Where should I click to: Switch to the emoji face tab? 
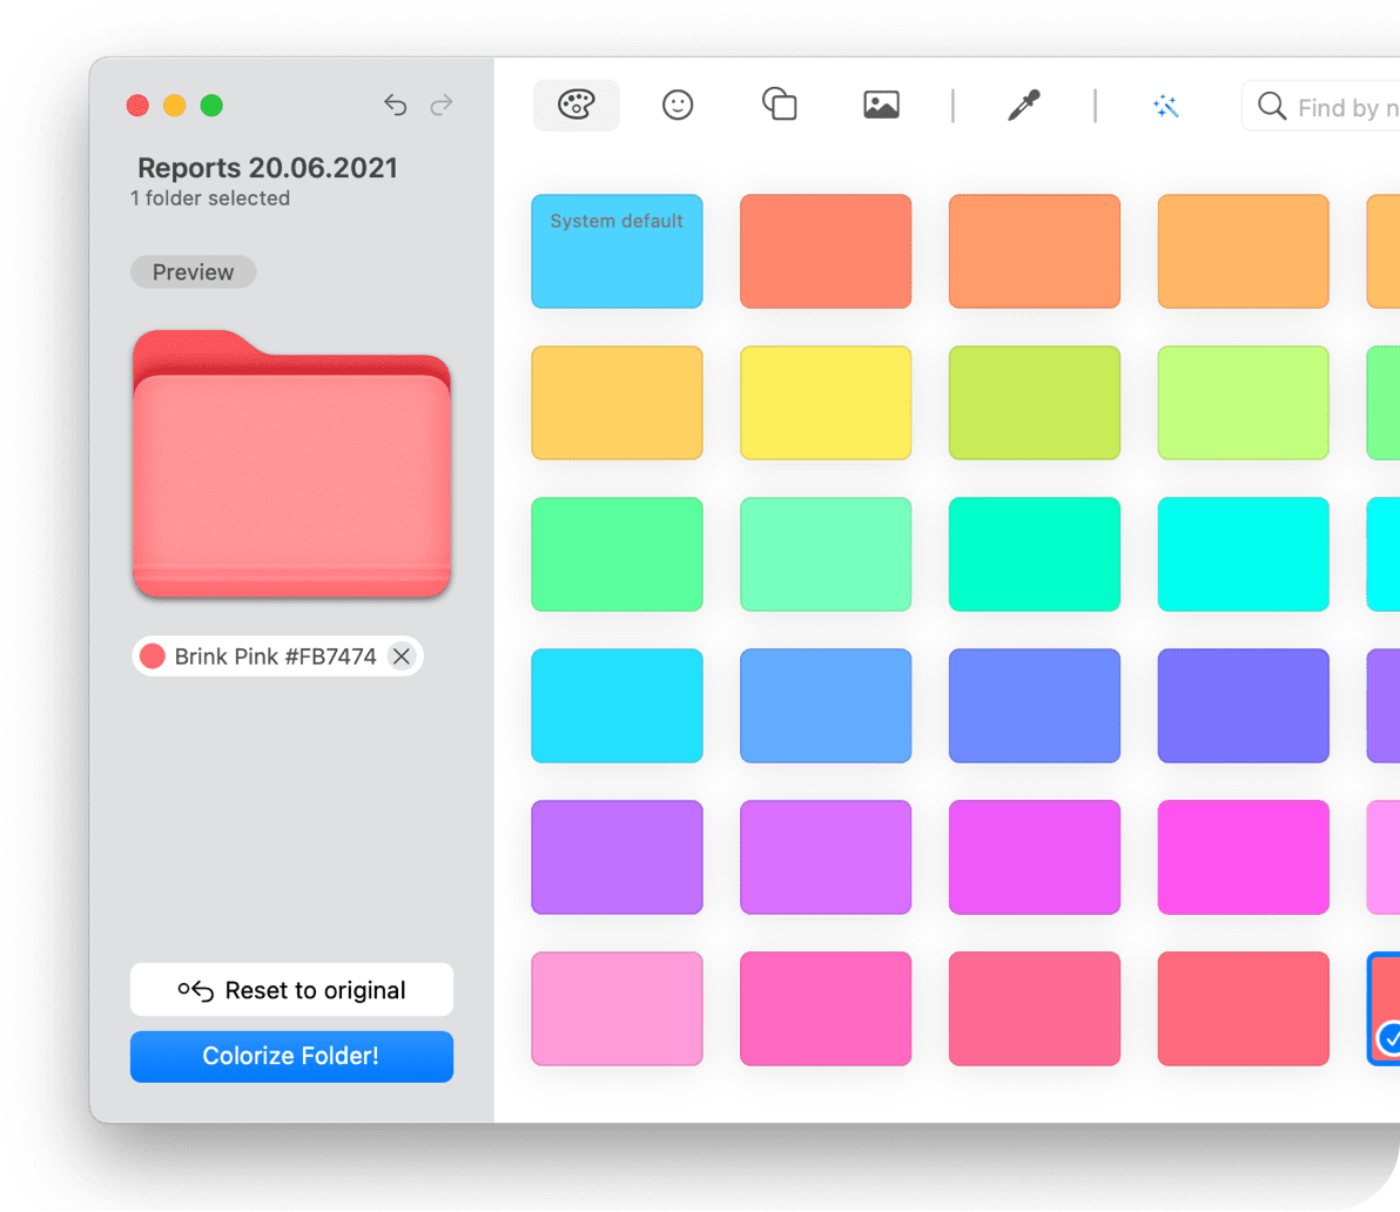click(x=677, y=105)
